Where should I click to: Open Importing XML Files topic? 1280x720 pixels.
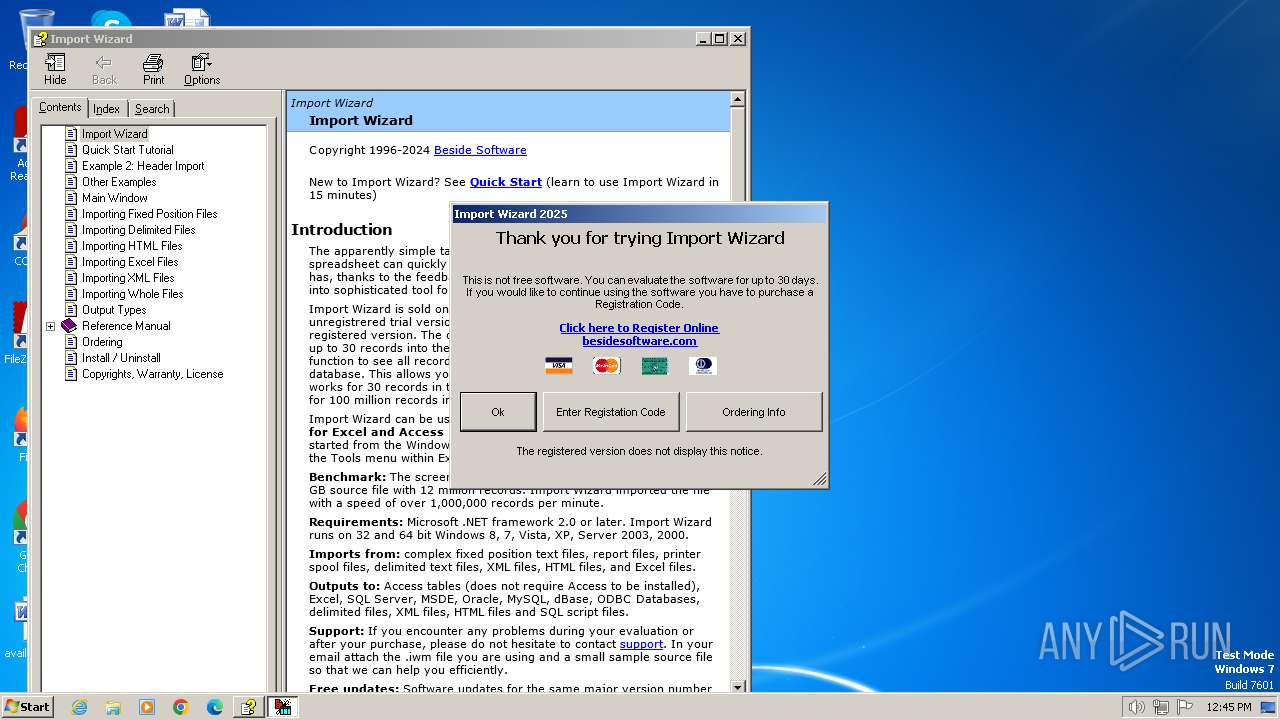128,278
